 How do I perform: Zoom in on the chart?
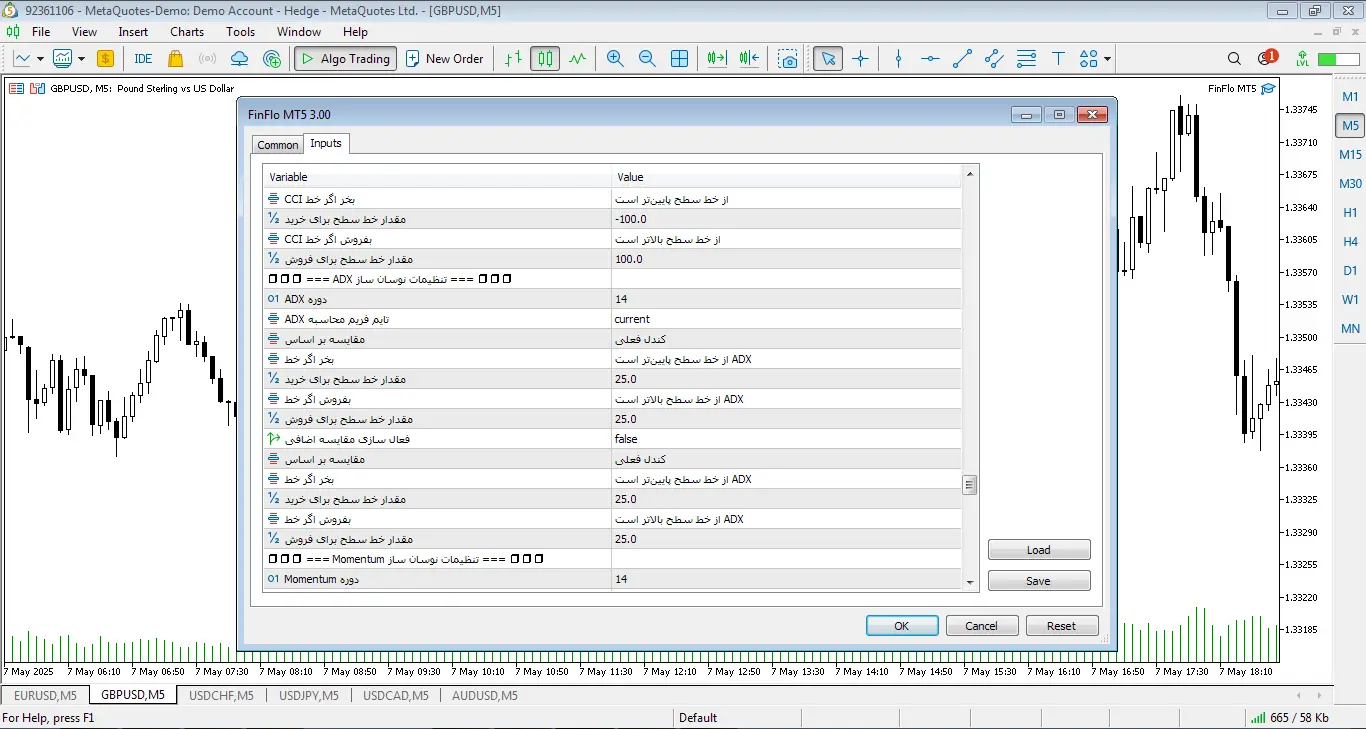pyautogui.click(x=615, y=59)
